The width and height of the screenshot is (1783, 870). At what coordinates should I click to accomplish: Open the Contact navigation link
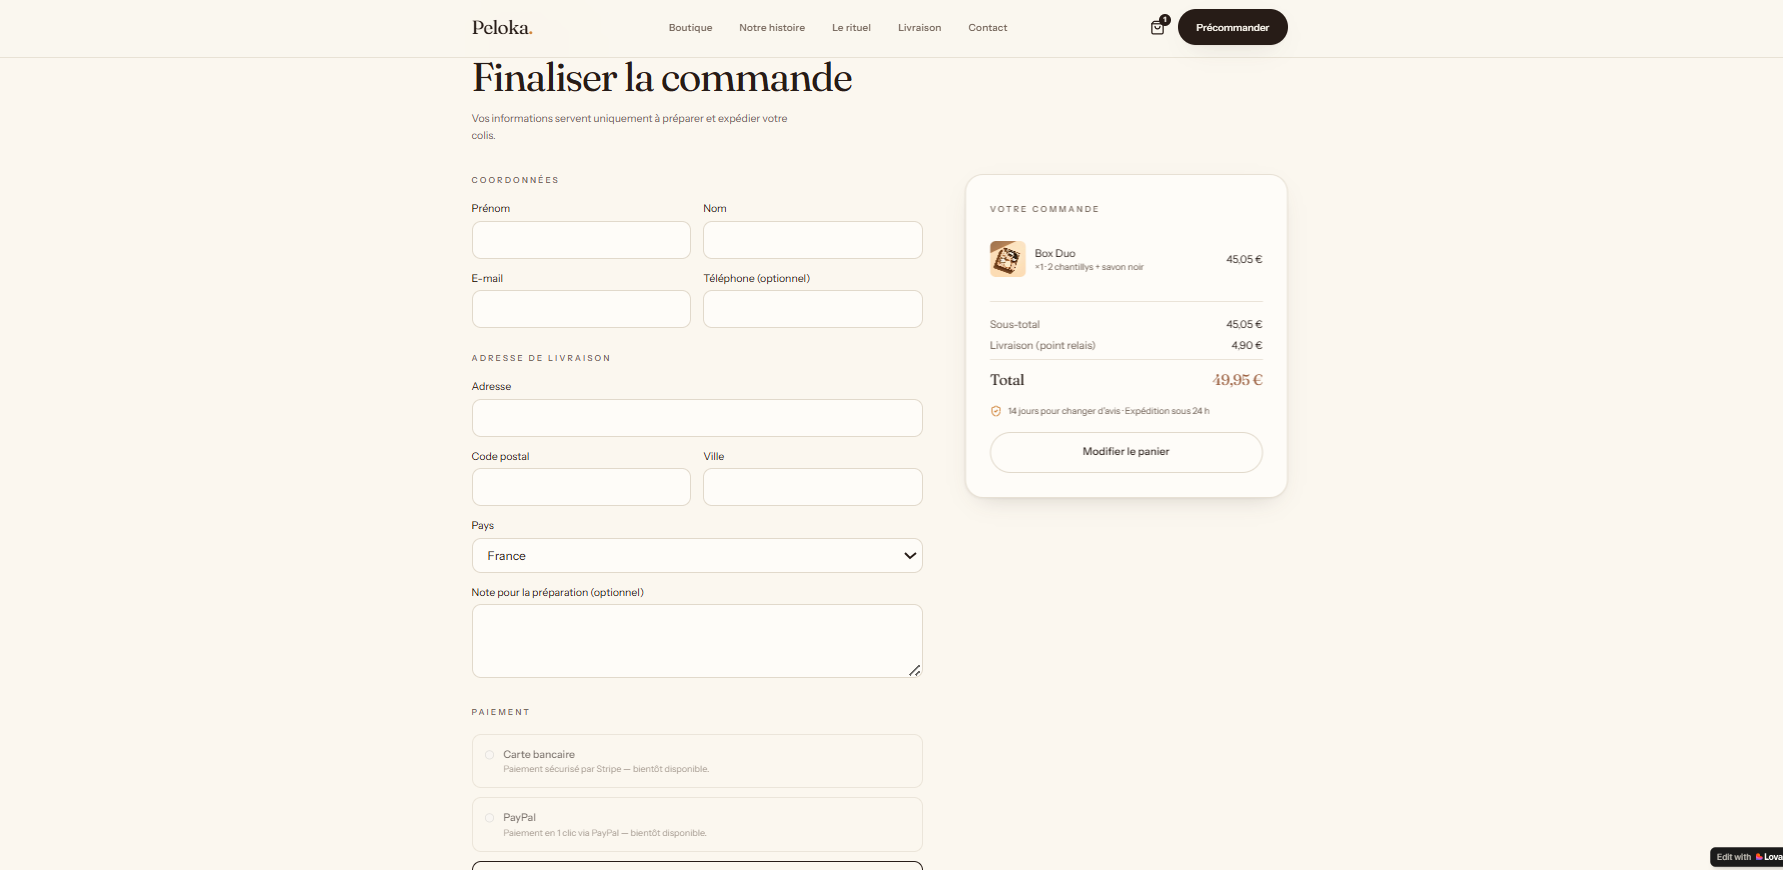988,28
